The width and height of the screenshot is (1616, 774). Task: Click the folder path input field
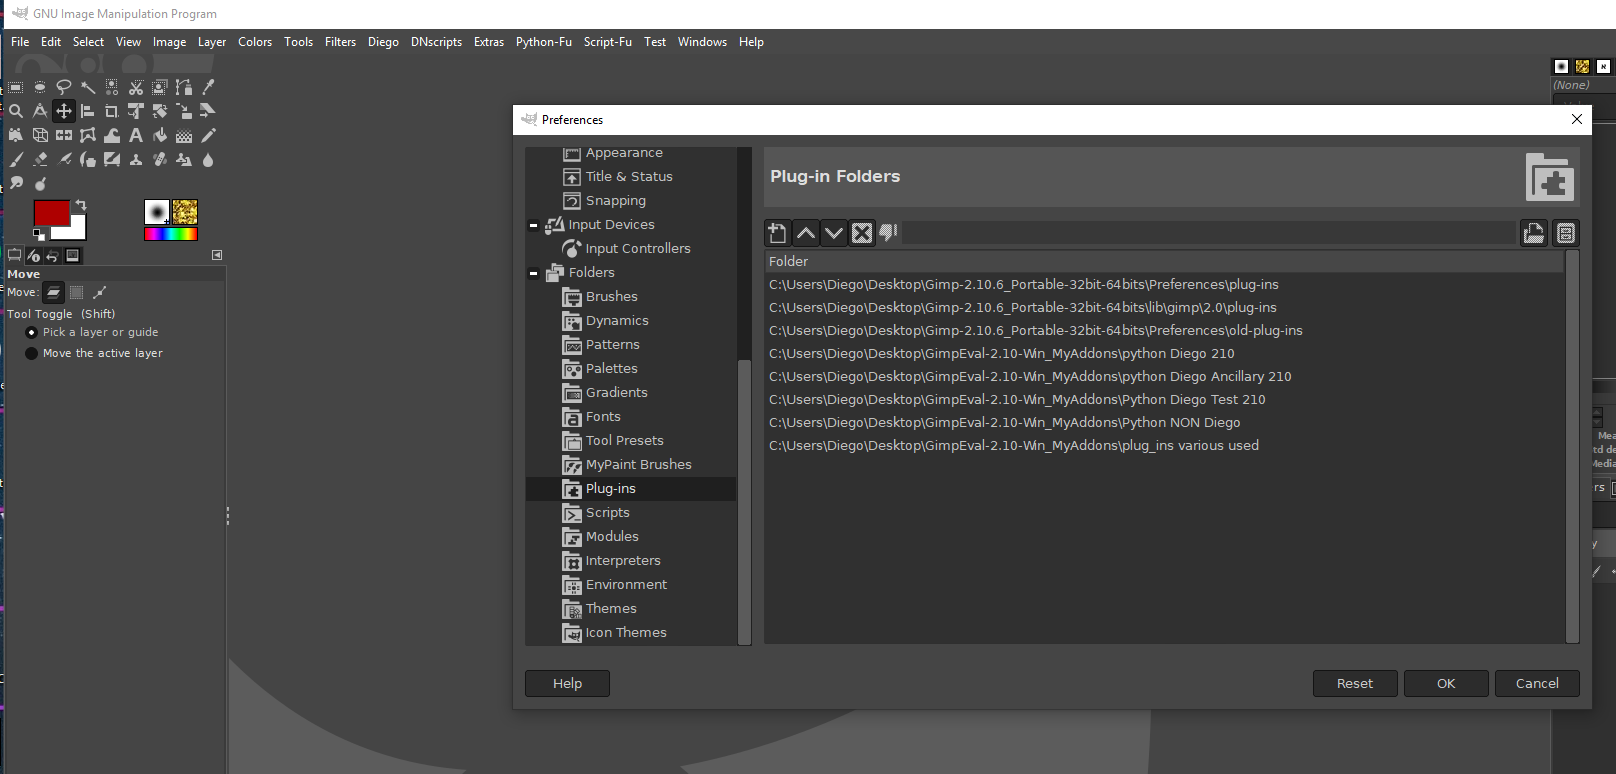click(x=1208, y=233)
